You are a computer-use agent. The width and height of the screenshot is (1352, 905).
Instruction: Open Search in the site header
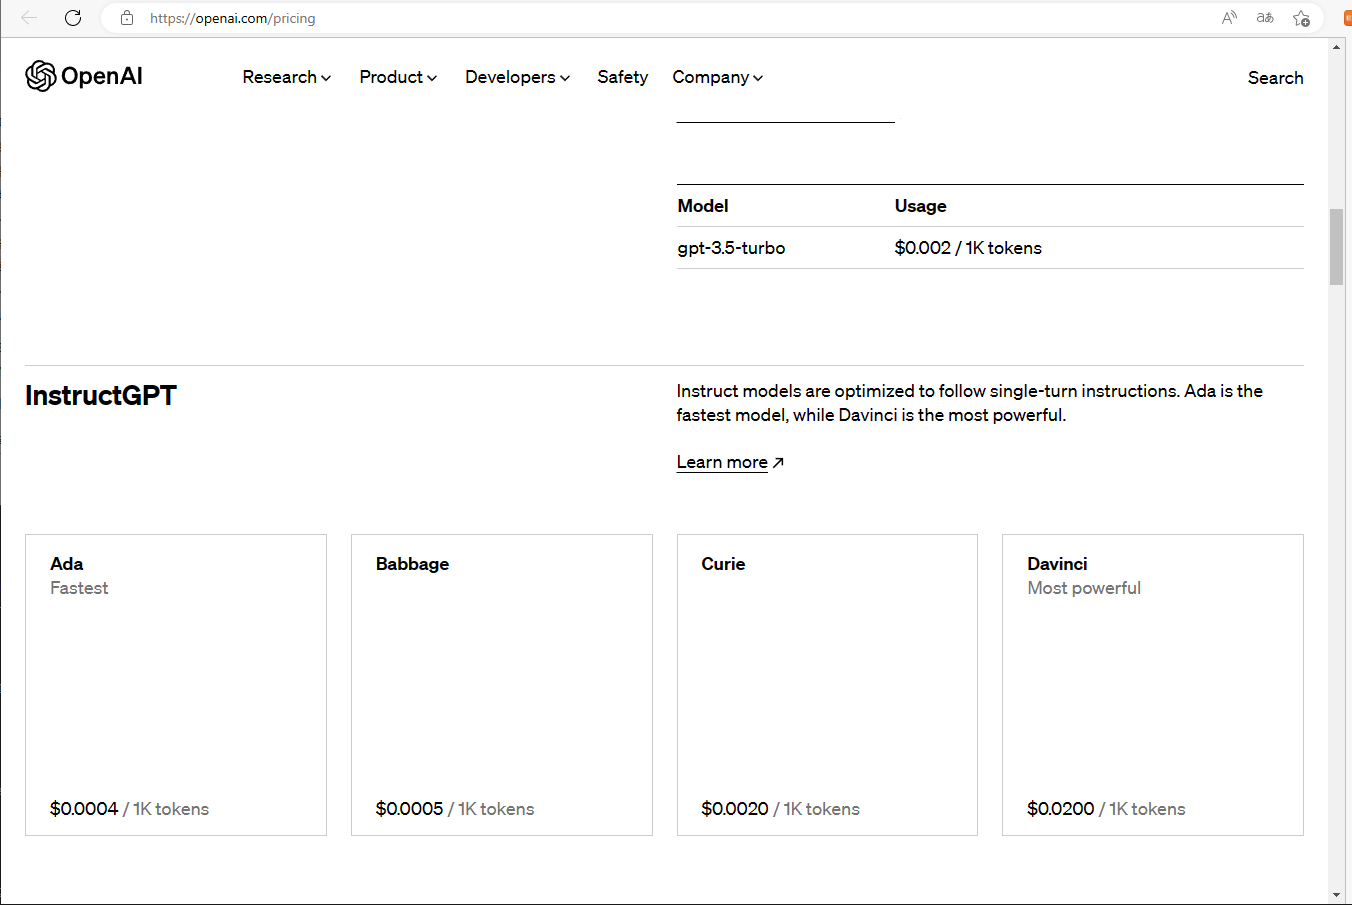pyautogui.click(x=1275, y=78)
